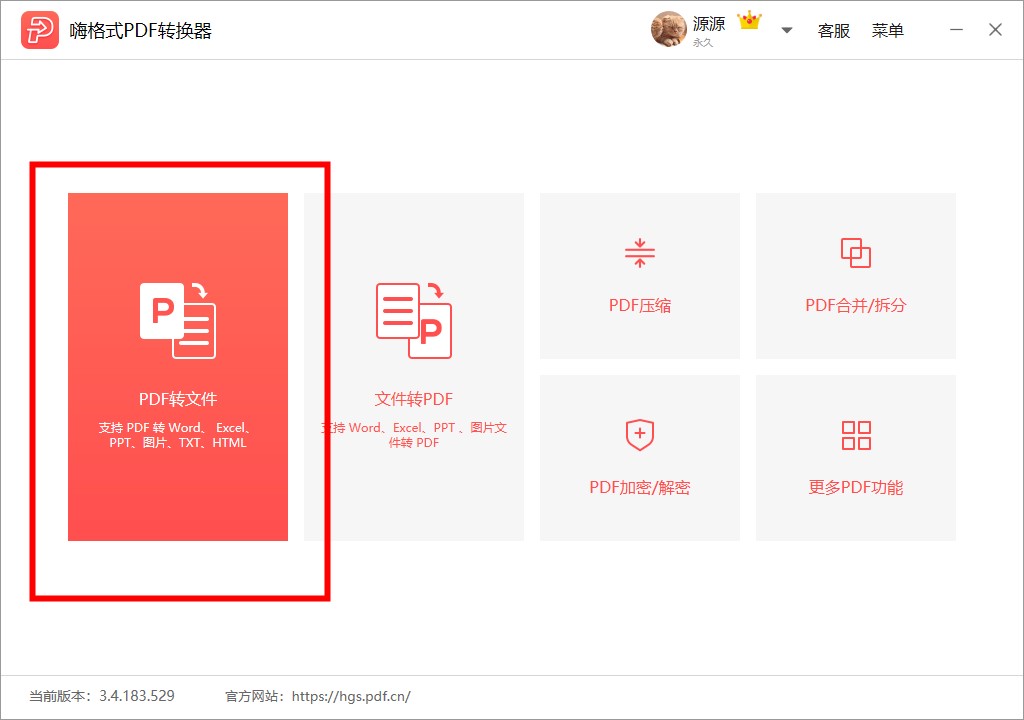Click the 官方网站 label
1024x720 pixels.
point(252,696)
